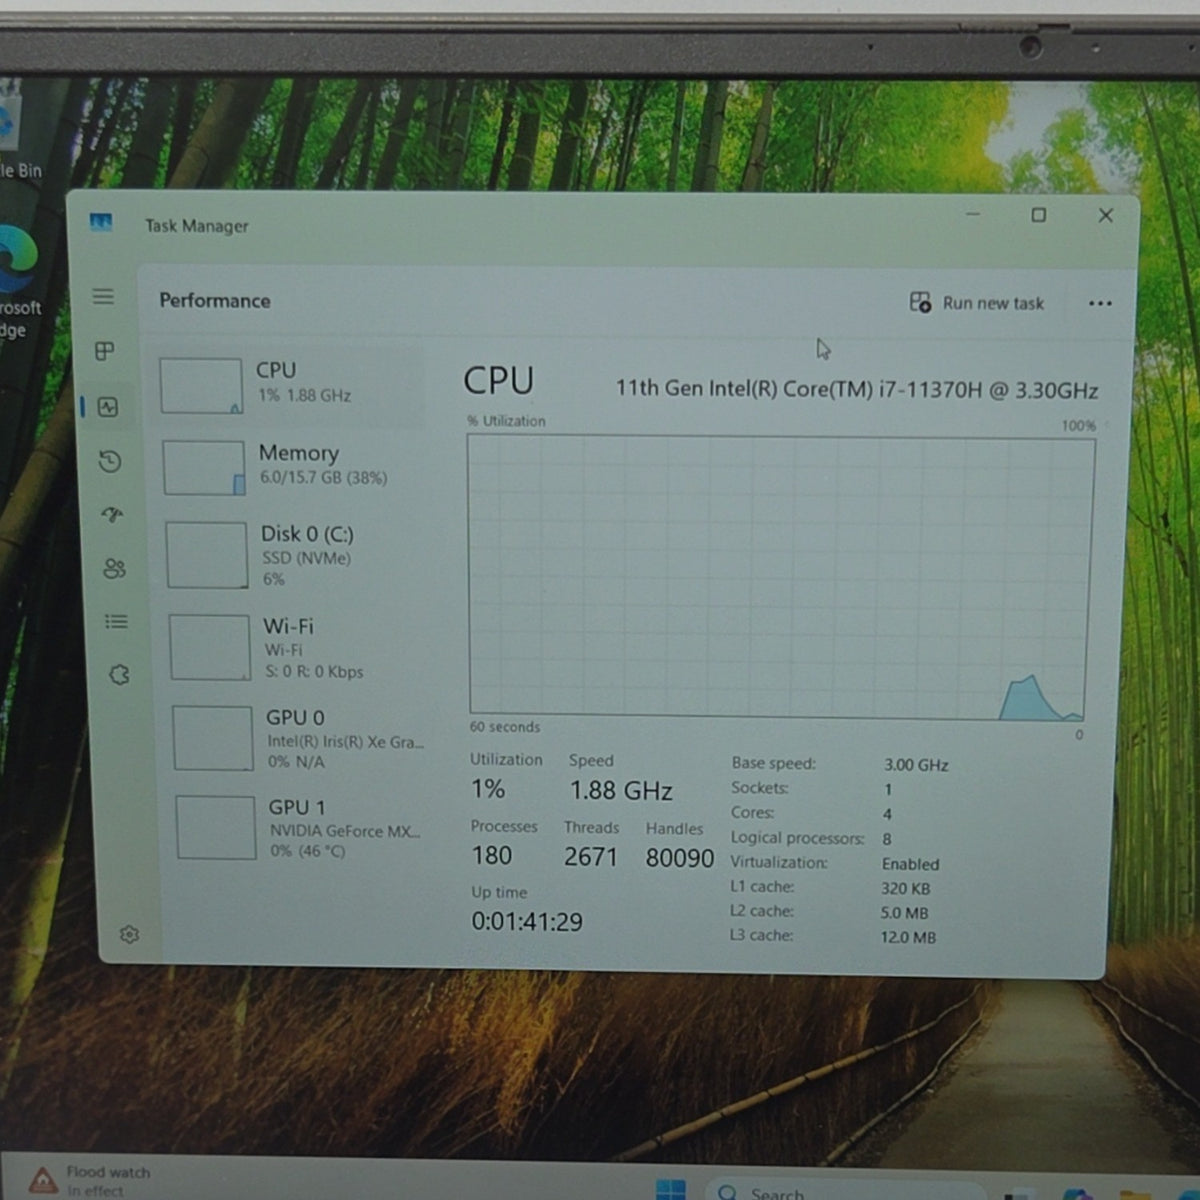Click Logical processors value 8
The width and height of the screenshot is (1200, 1200).
pyautogui.click(x=887, y=839)
